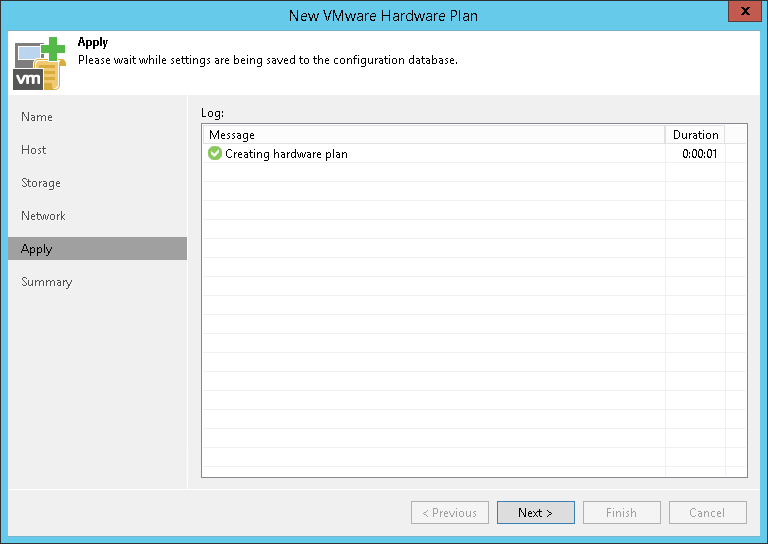Select the 'Creating hardware plan' log entry
Image resolution: width=768 pixels, height=544 pixels.
(x=474, y=154)
